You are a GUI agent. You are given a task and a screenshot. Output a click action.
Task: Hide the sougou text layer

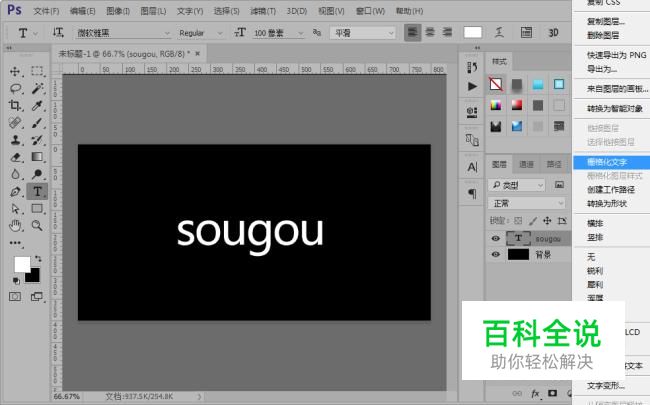[x=495, y=239]
